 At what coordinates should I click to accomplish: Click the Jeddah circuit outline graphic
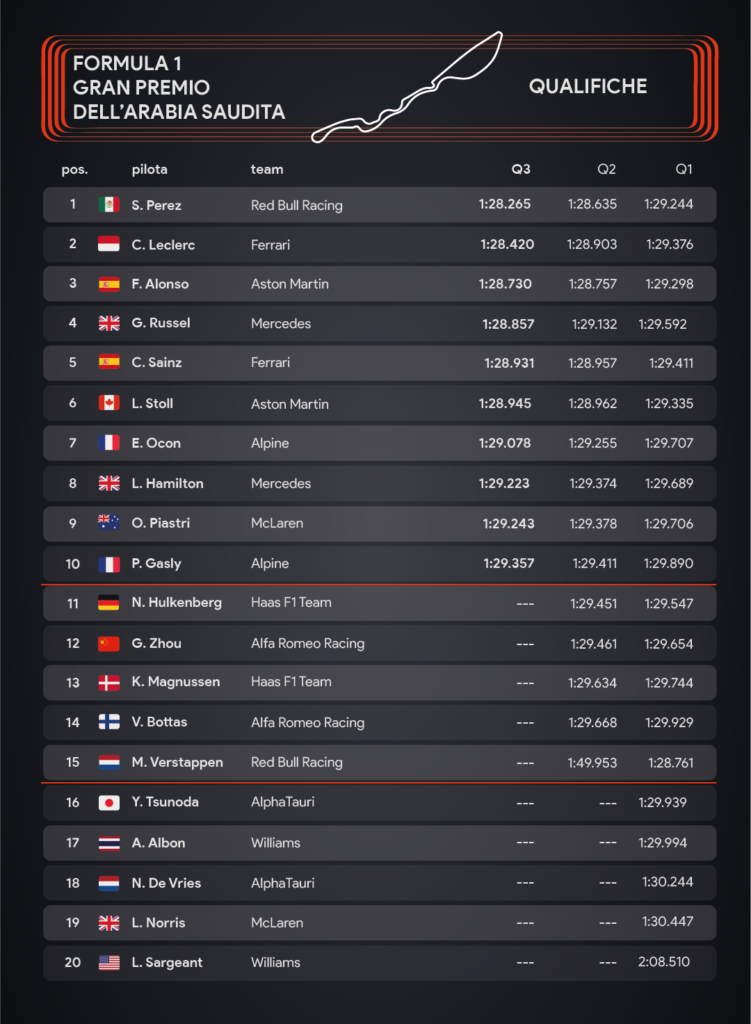pyautogui.click(x=407, y=87)
